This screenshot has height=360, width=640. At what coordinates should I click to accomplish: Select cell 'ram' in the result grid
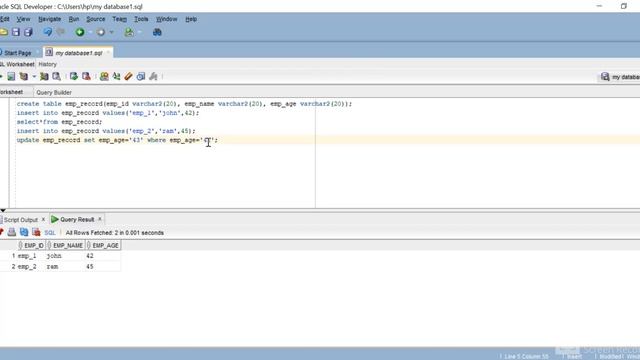(x=52, y=267)
